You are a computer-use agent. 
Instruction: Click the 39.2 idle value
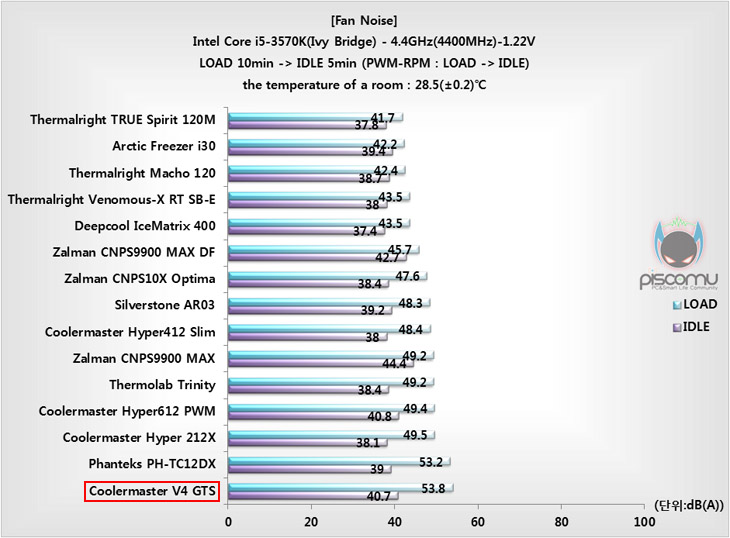[x=372, y=310]
